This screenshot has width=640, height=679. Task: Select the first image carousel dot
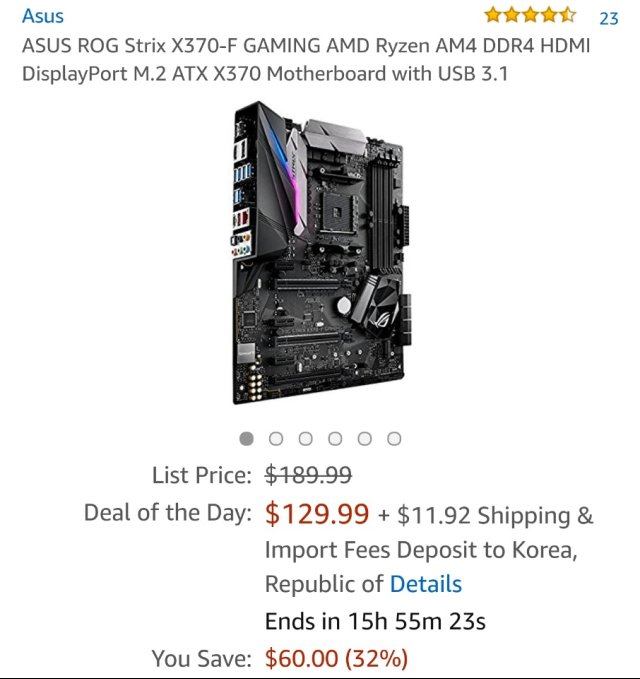pyautogui.click(x=247, y=438)
